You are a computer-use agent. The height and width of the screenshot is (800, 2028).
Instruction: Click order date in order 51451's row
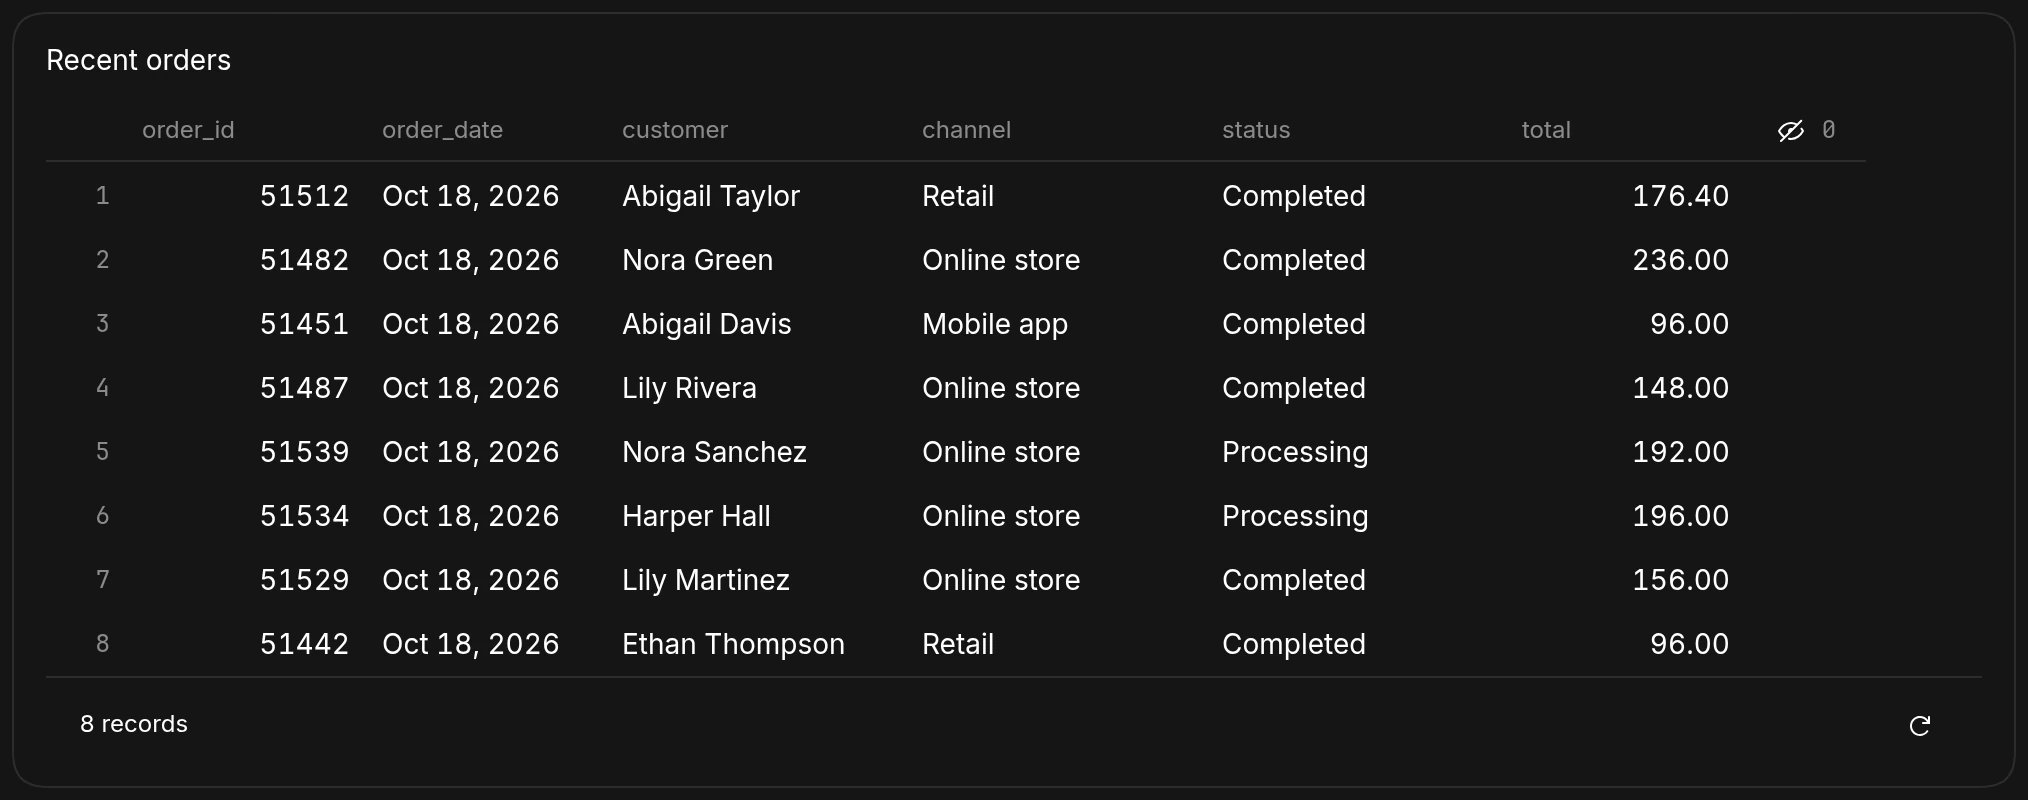[x=470, y=324]
